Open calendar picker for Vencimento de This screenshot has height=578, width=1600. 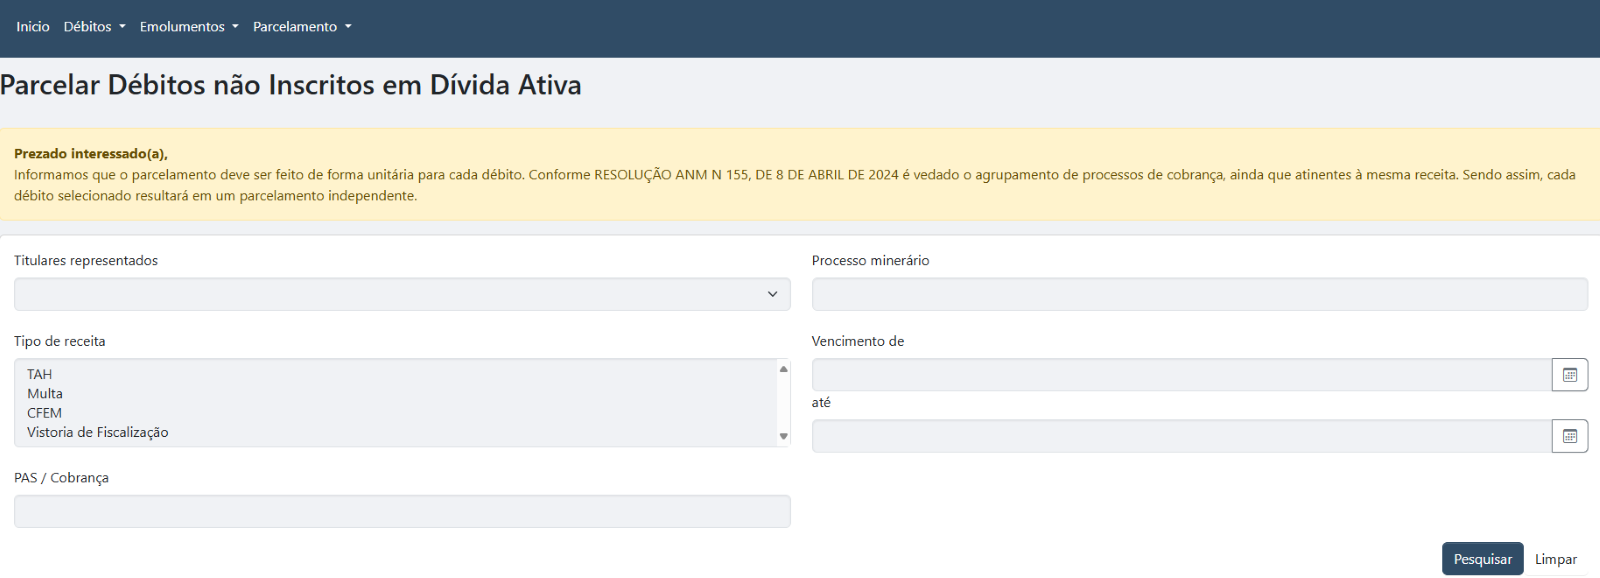pos(1569,375)
